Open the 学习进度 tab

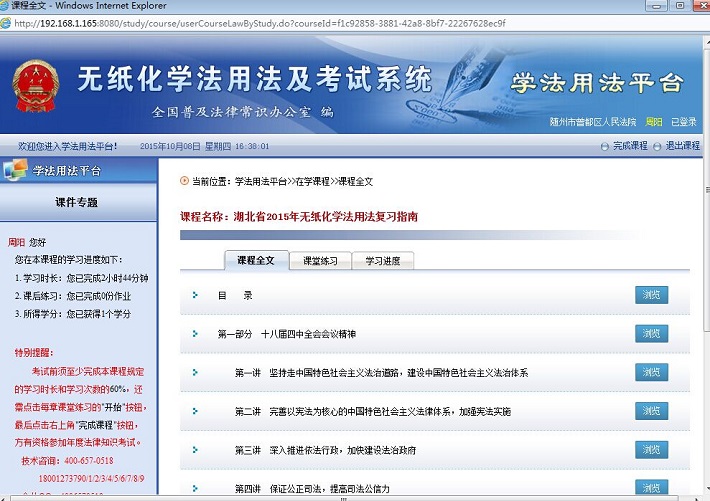382,261
